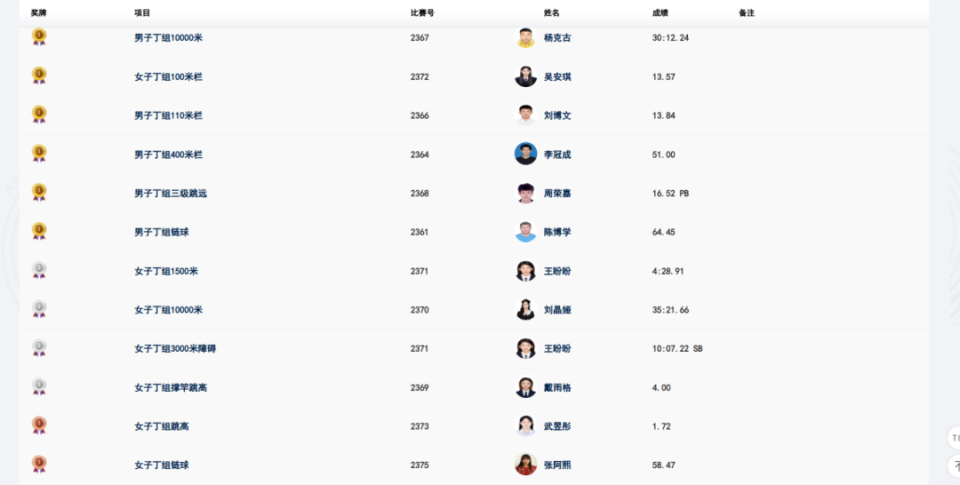Open athlete photo of 李冠成
The image size is (960, 485).
(x=525, y=154)
